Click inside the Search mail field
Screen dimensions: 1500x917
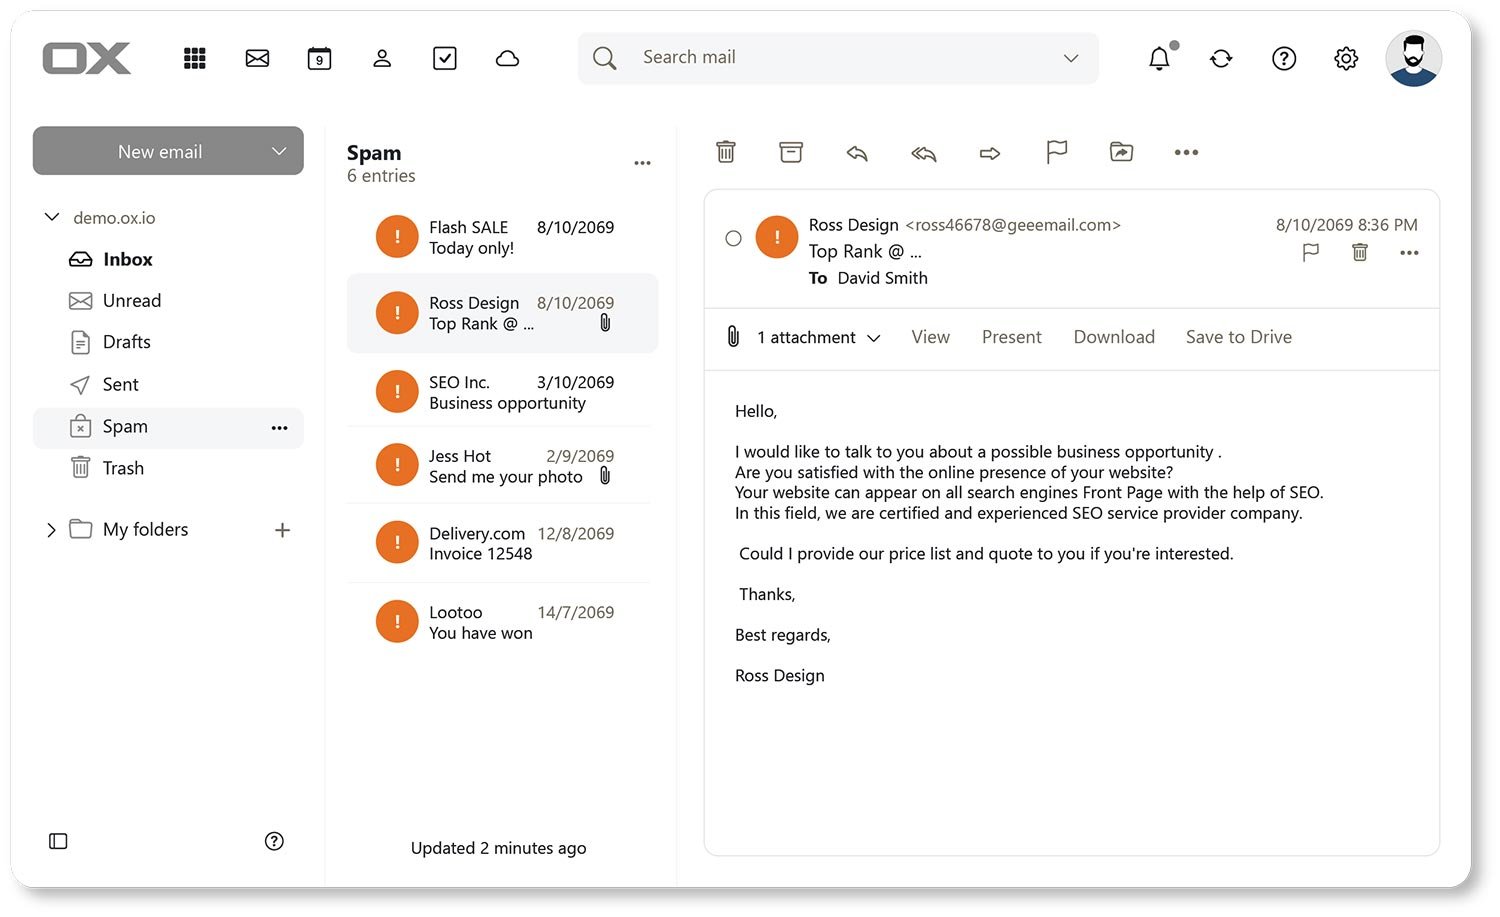[x=800, y=58]
